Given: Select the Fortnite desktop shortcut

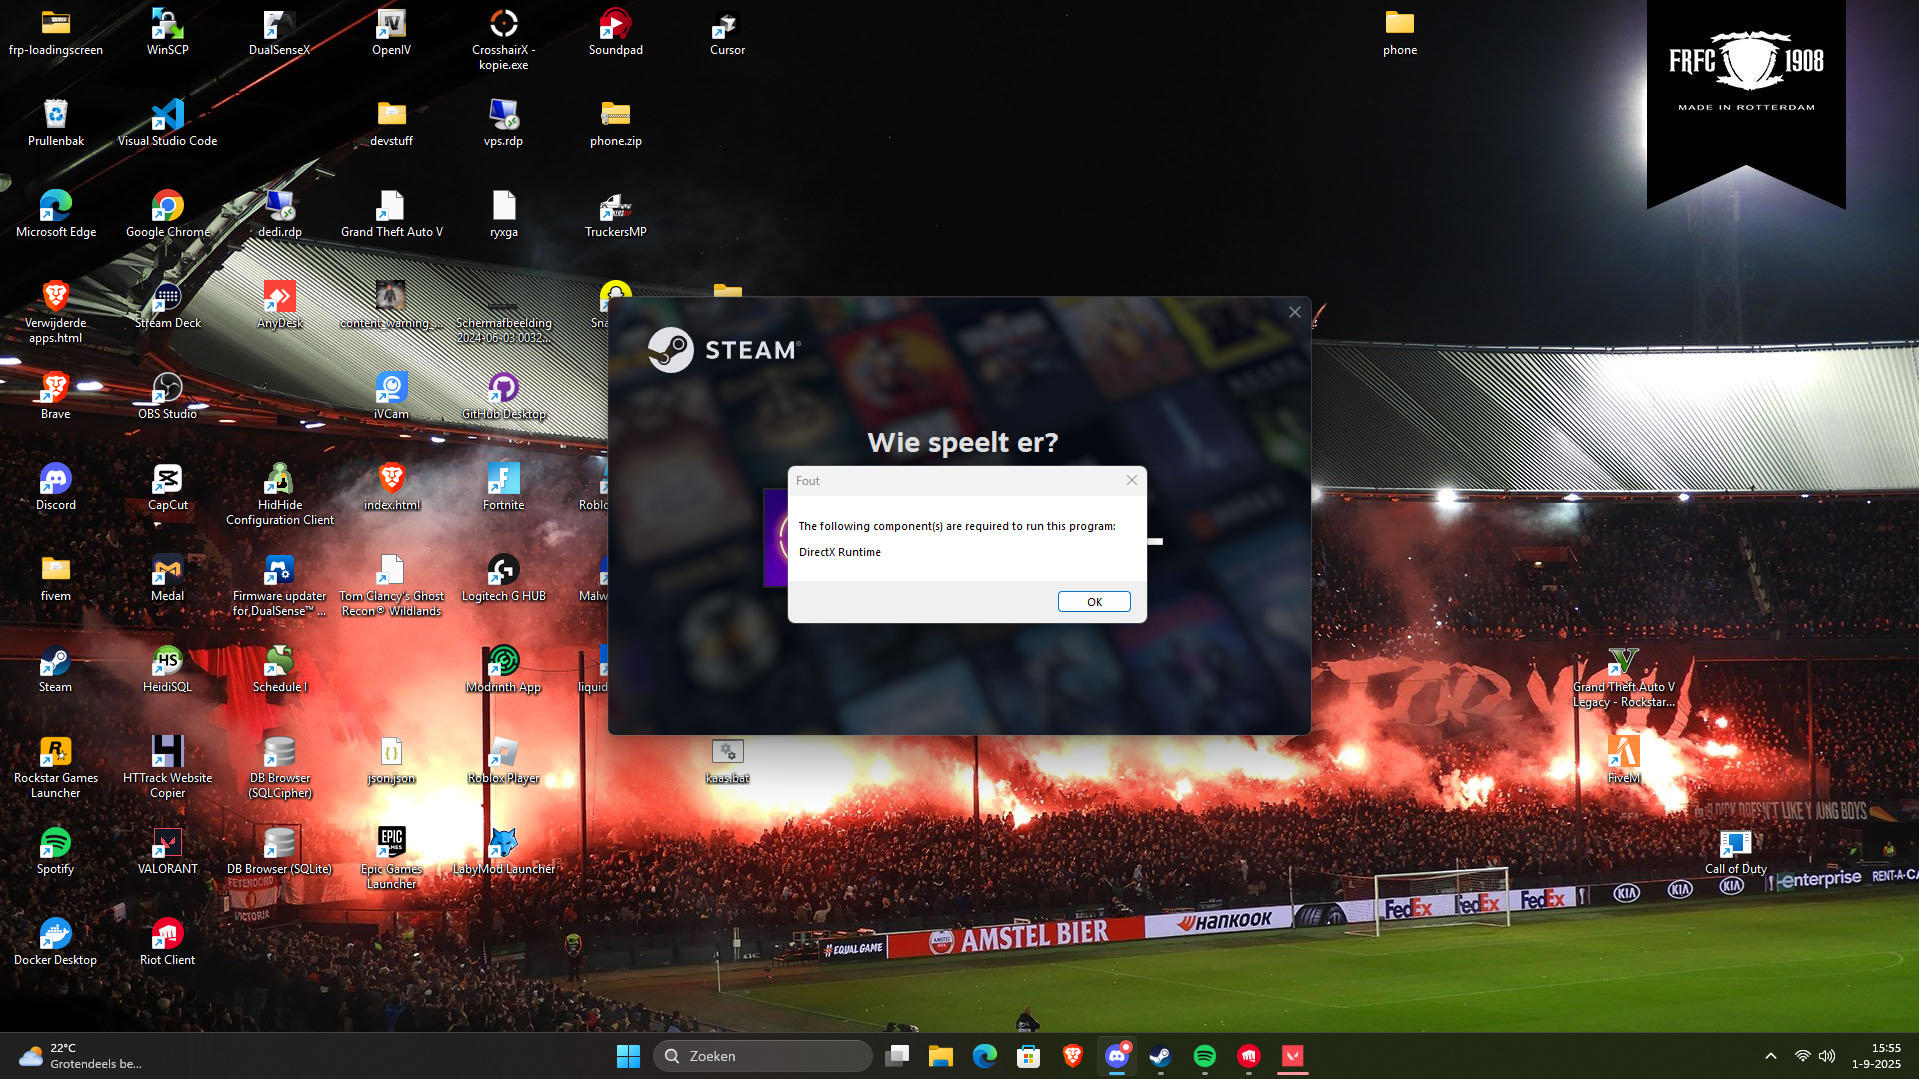Looking at the screenshot, I should 504,488.
